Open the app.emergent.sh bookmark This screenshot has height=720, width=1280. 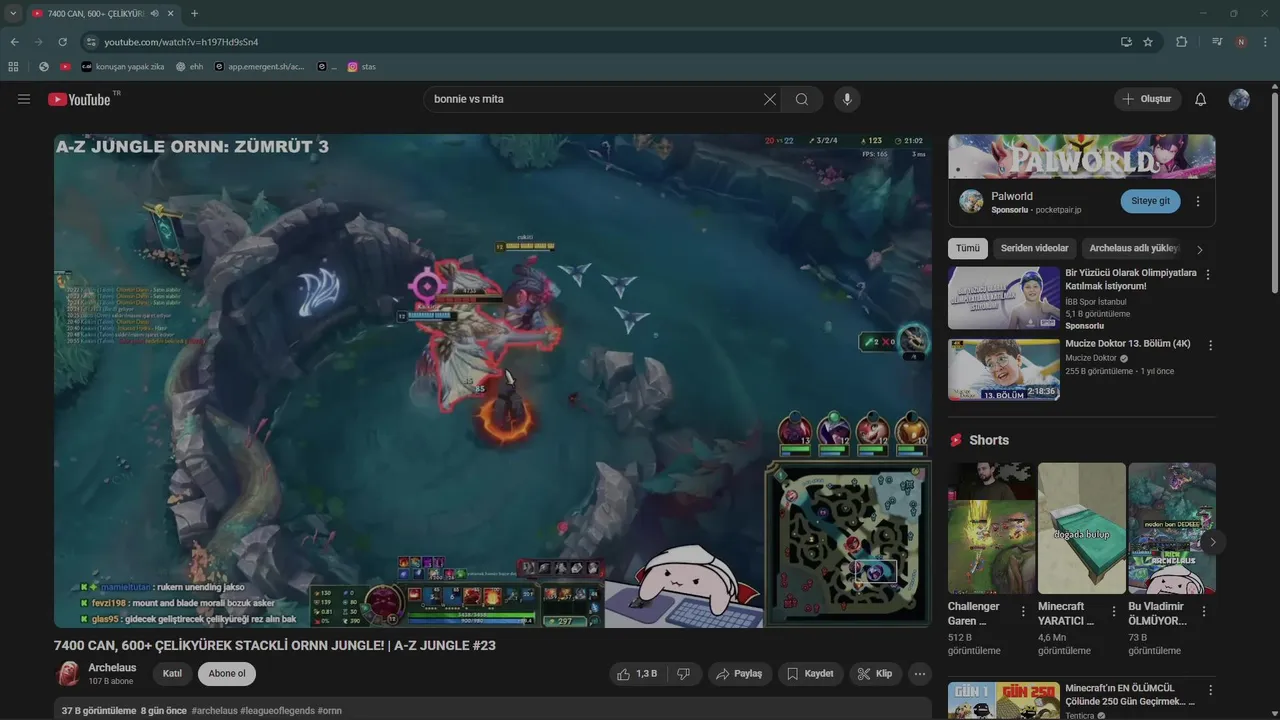pyautogui.click(x=260, y=67)
